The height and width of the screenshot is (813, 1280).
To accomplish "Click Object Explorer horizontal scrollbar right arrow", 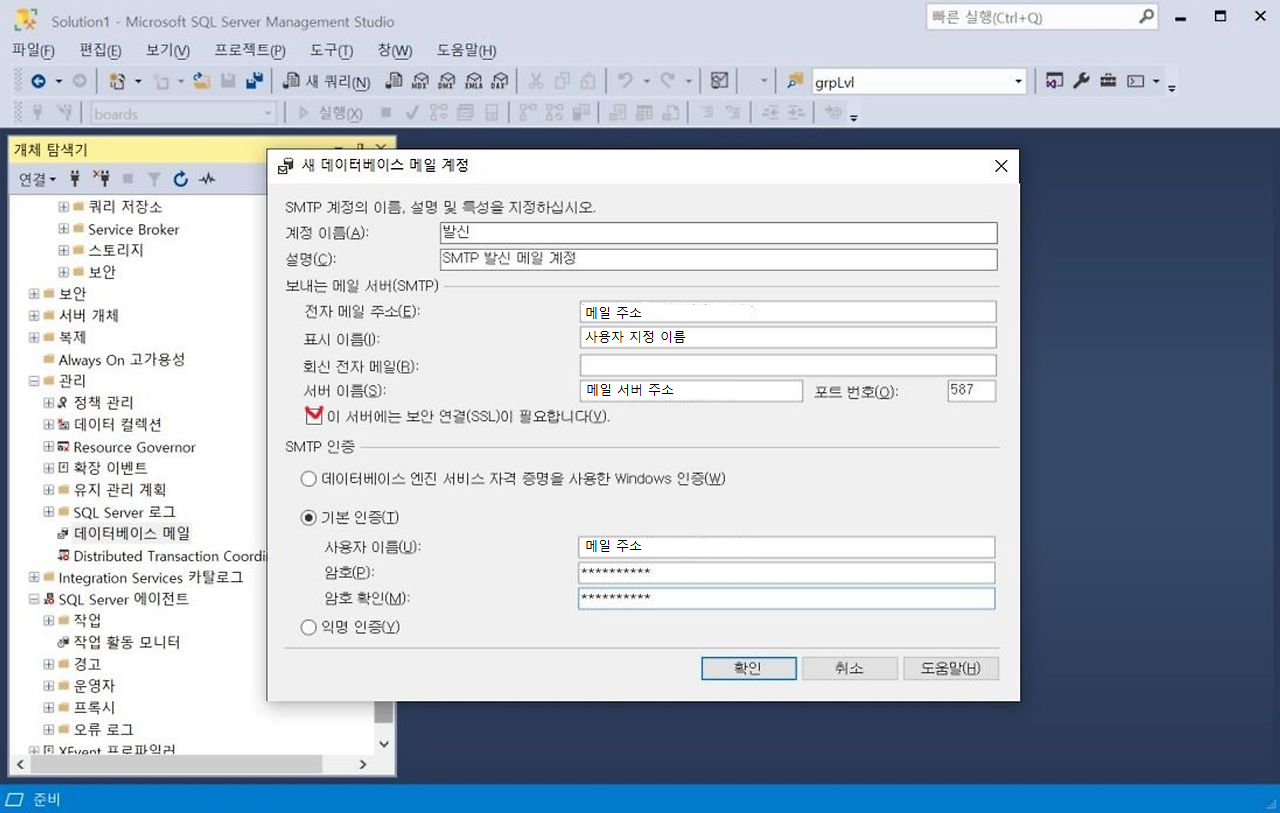I will [364, 764].
